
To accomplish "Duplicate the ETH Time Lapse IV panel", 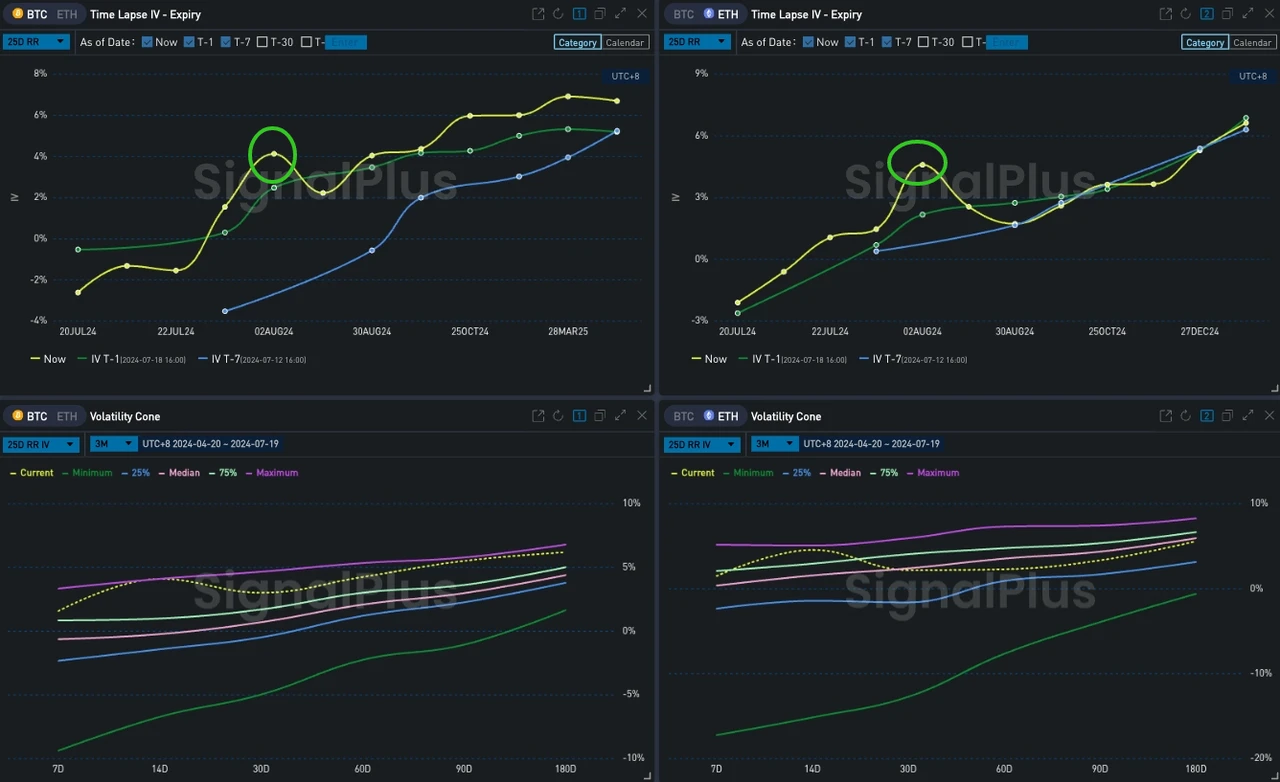I will (1227, 14).
